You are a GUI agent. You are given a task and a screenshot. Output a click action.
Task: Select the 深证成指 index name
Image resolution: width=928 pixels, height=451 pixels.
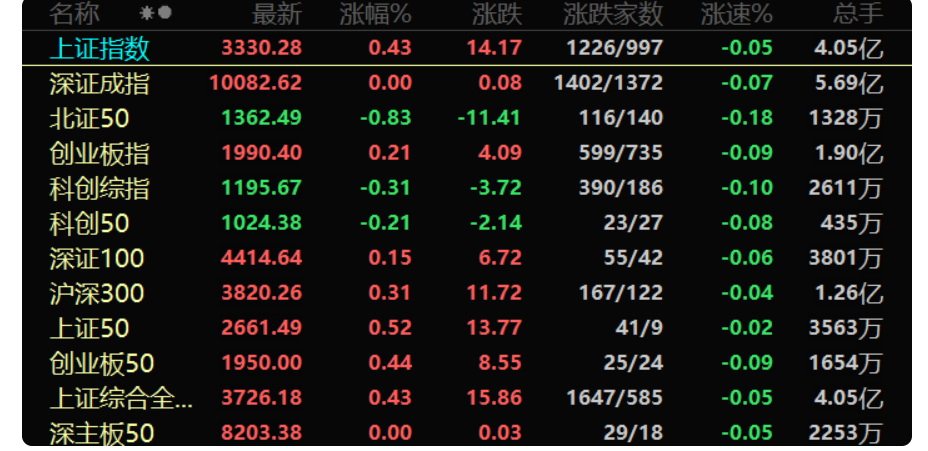click(99, 83)
